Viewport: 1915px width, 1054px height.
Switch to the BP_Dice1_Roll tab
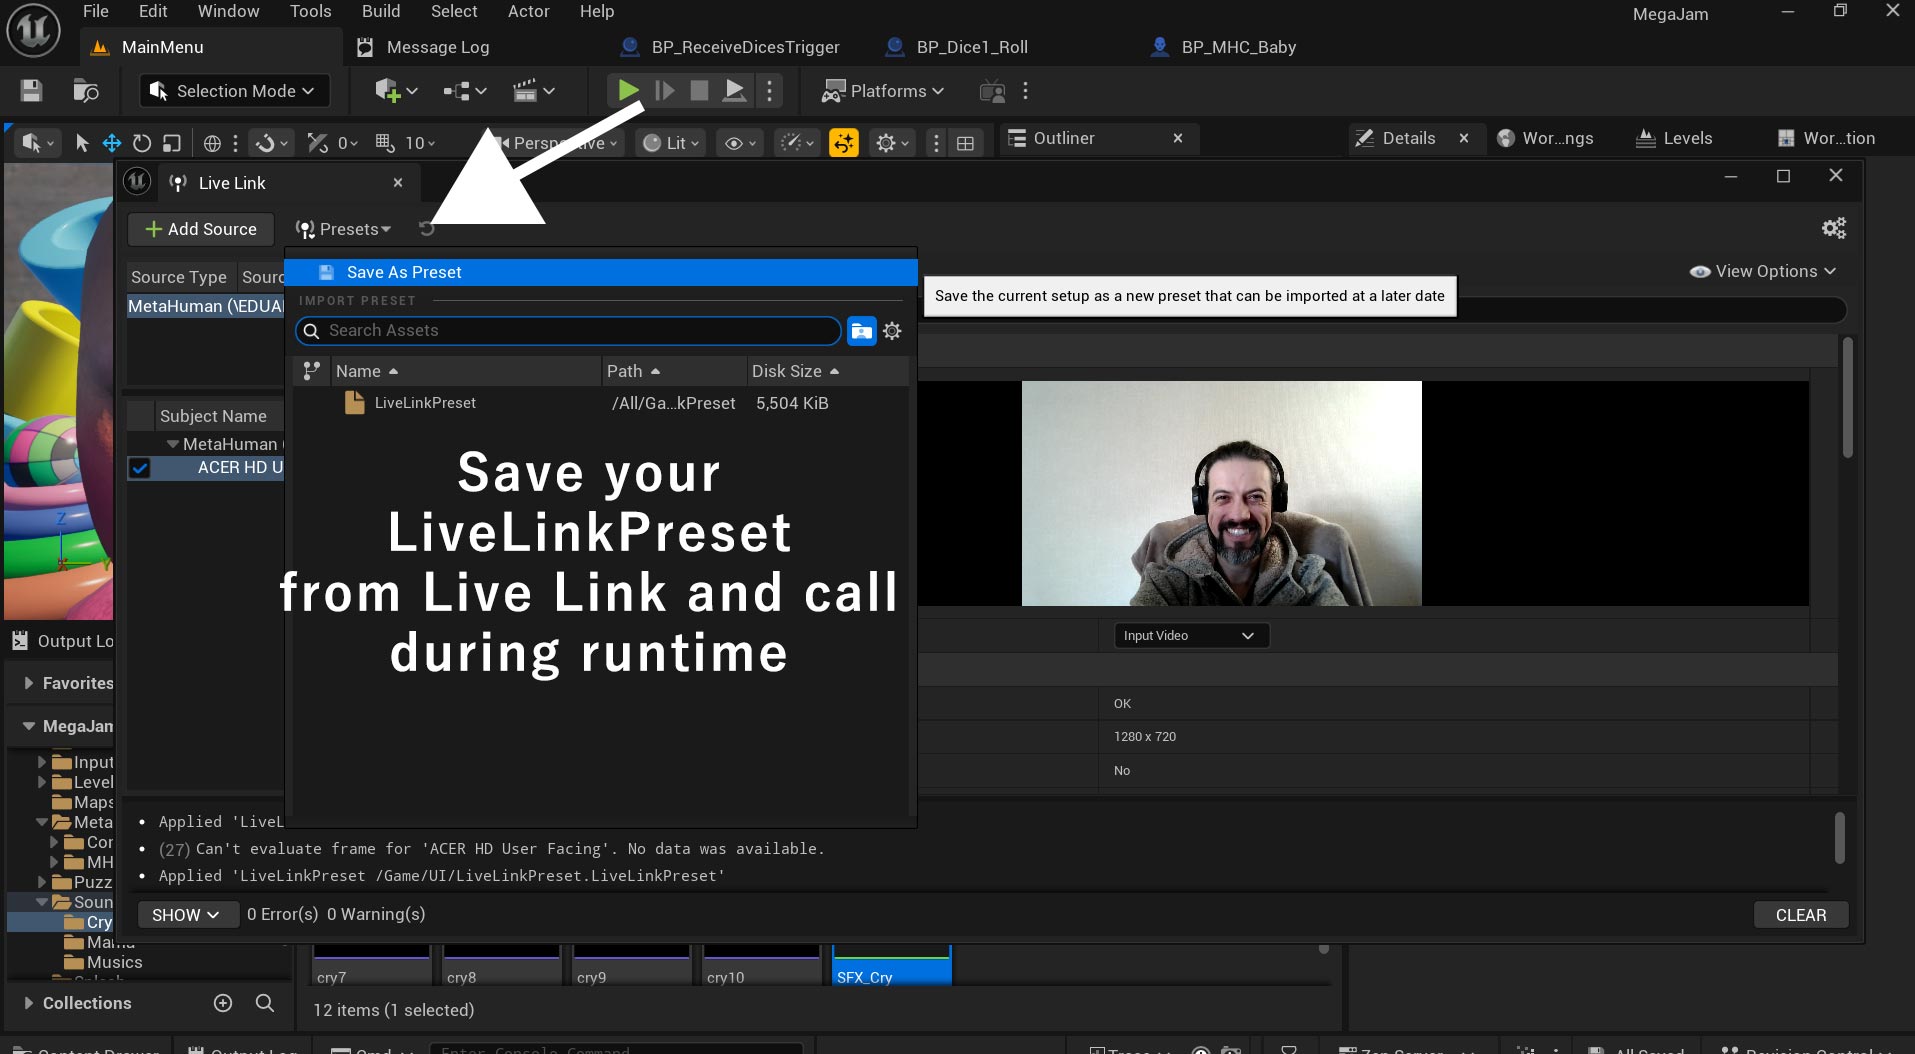click(971, 47)
